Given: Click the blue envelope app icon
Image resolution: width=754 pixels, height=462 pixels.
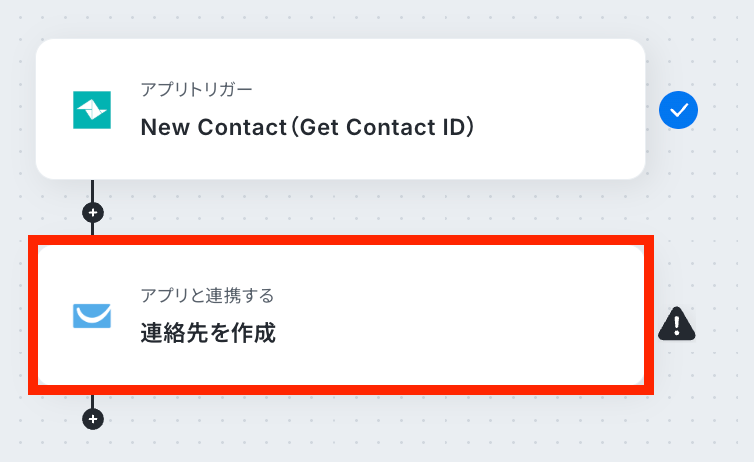Looking at the screenshot, I should tap(92, 316).
